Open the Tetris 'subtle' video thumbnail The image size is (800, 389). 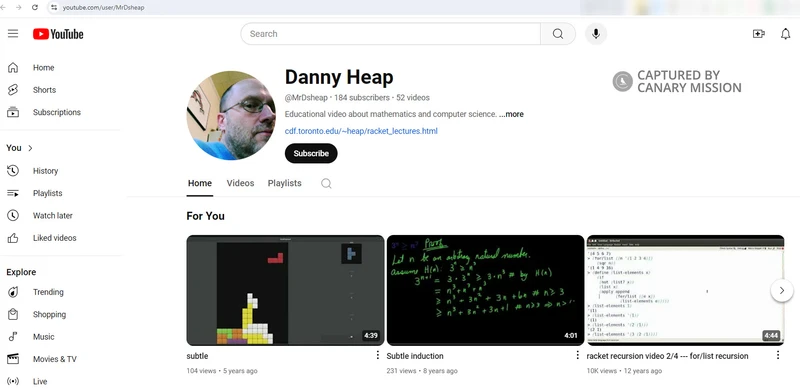pos(285,290)
